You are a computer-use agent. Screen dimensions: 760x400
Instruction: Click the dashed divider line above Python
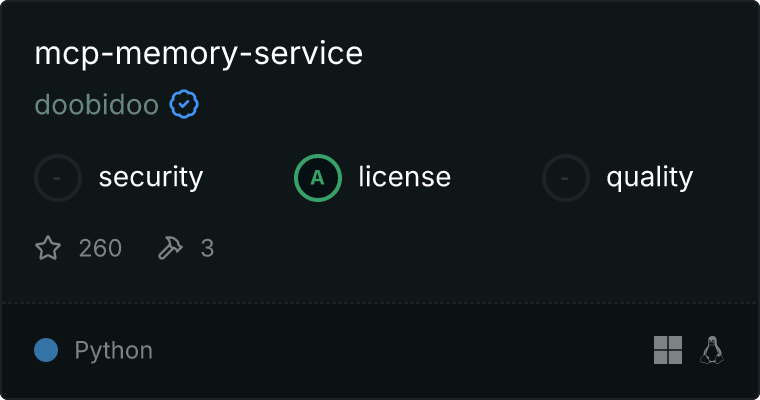pyautogui.click(x=380, y=302)
